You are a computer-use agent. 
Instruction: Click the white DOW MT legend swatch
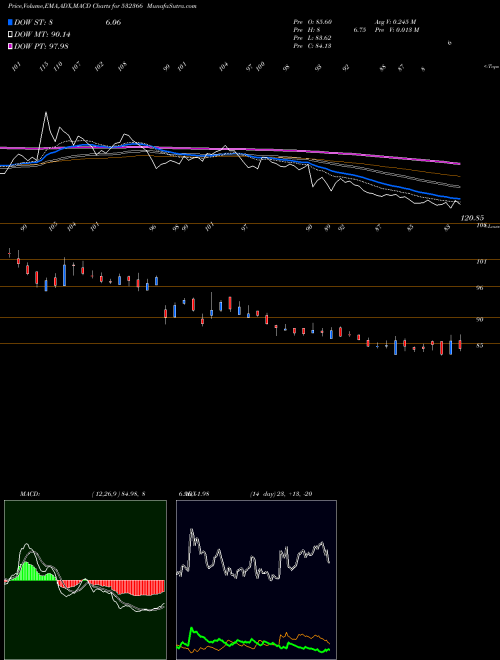pyautogui.click(x=10, y=35)
